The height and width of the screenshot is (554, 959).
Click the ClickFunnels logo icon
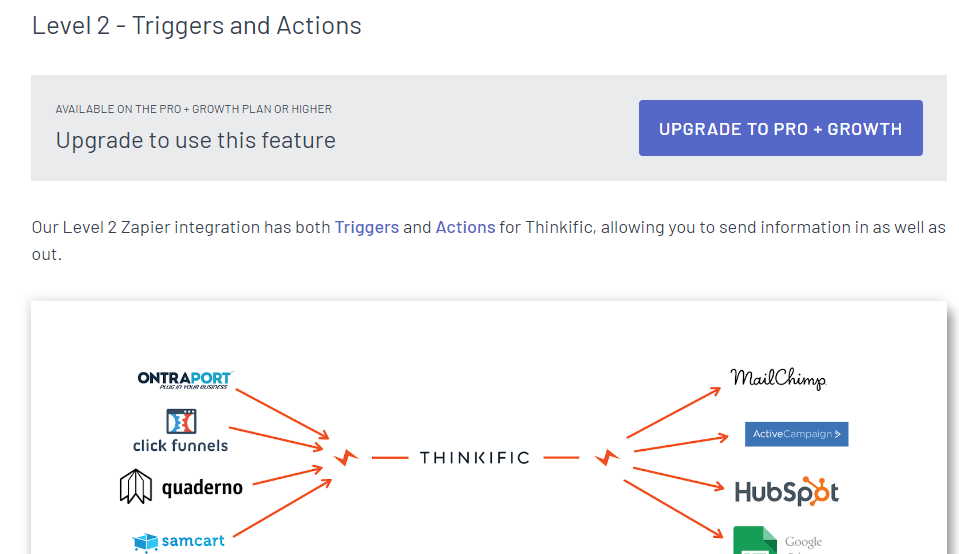181,421
